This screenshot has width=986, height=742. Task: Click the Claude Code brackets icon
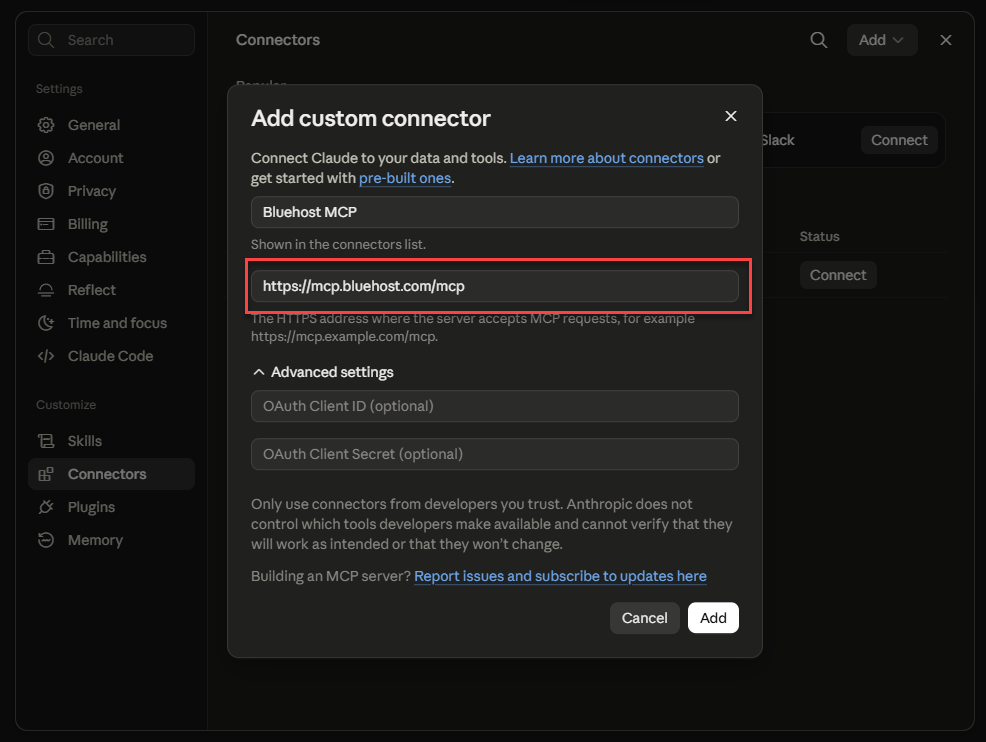pyautogui.click(x=46, y=356)
